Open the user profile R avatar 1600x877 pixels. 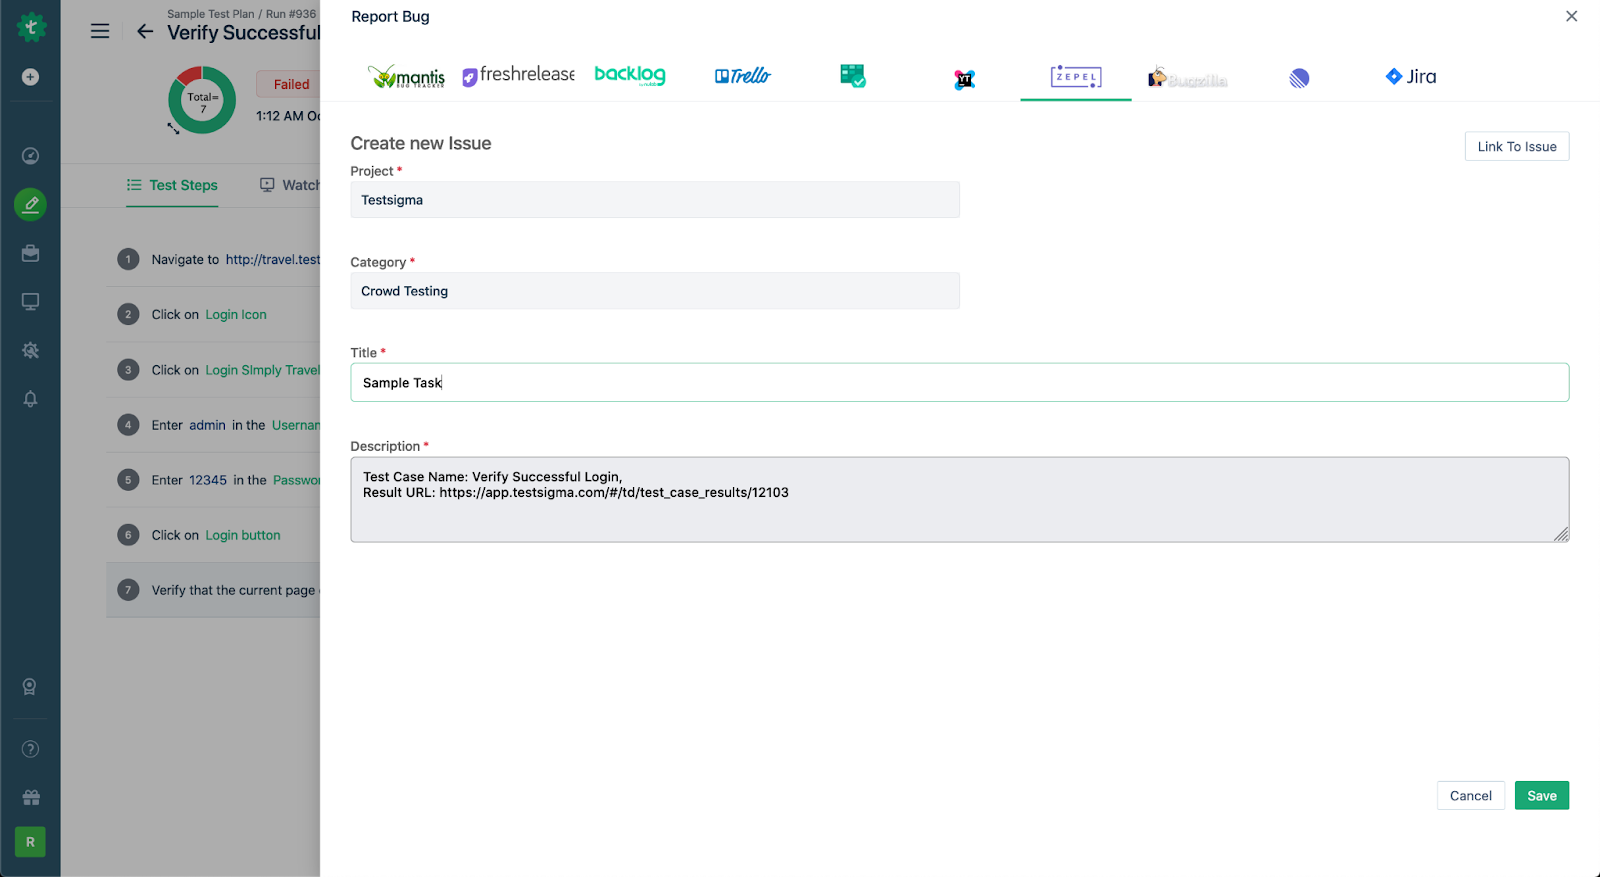(x=30, y=842)
